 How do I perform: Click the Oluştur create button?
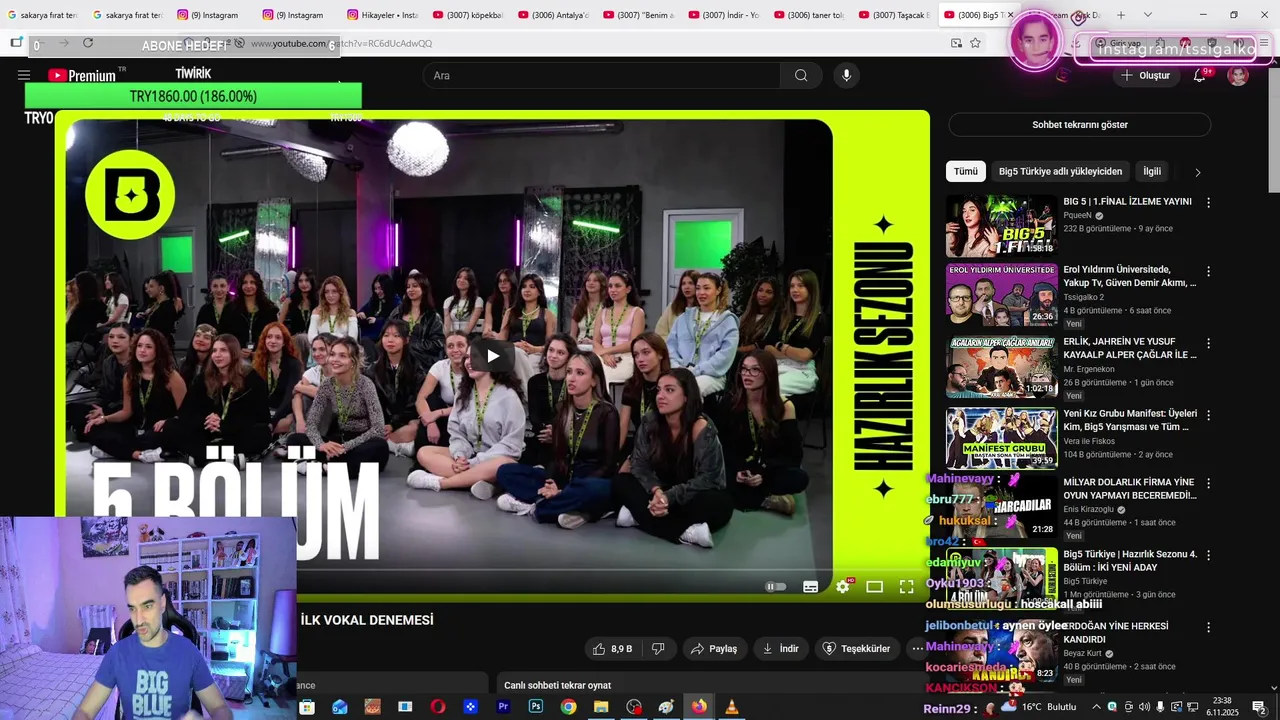[1146, 75]
